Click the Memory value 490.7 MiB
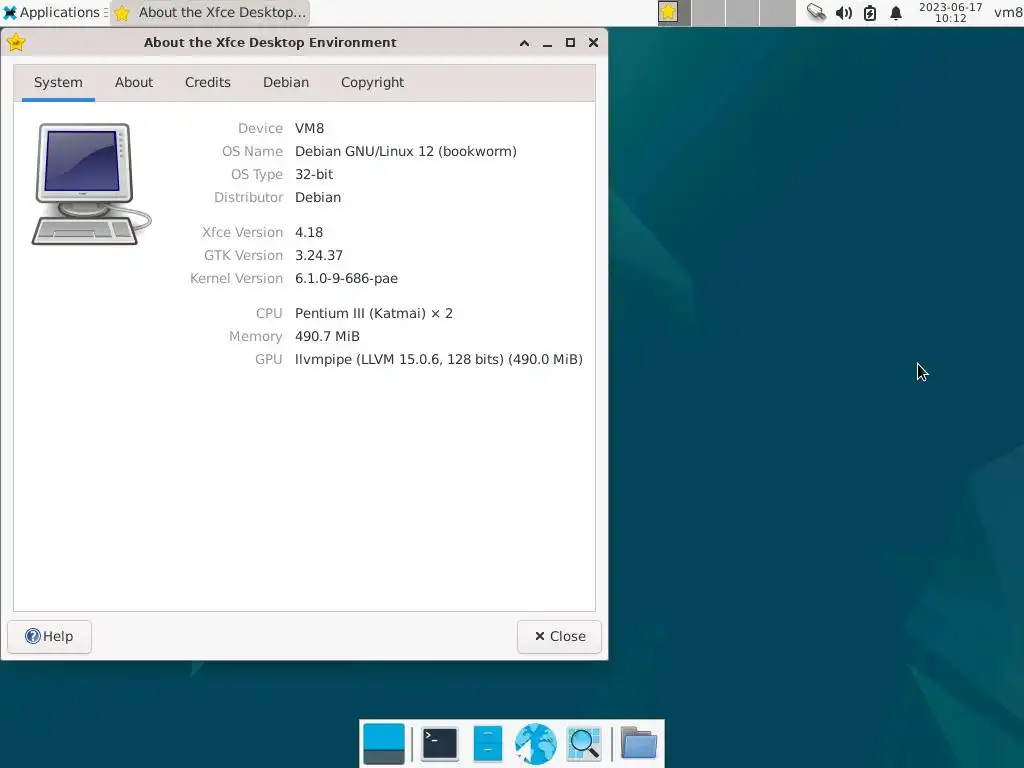Screen dimensions: 1024x768 pyautogui.click(x=327, y=336)
